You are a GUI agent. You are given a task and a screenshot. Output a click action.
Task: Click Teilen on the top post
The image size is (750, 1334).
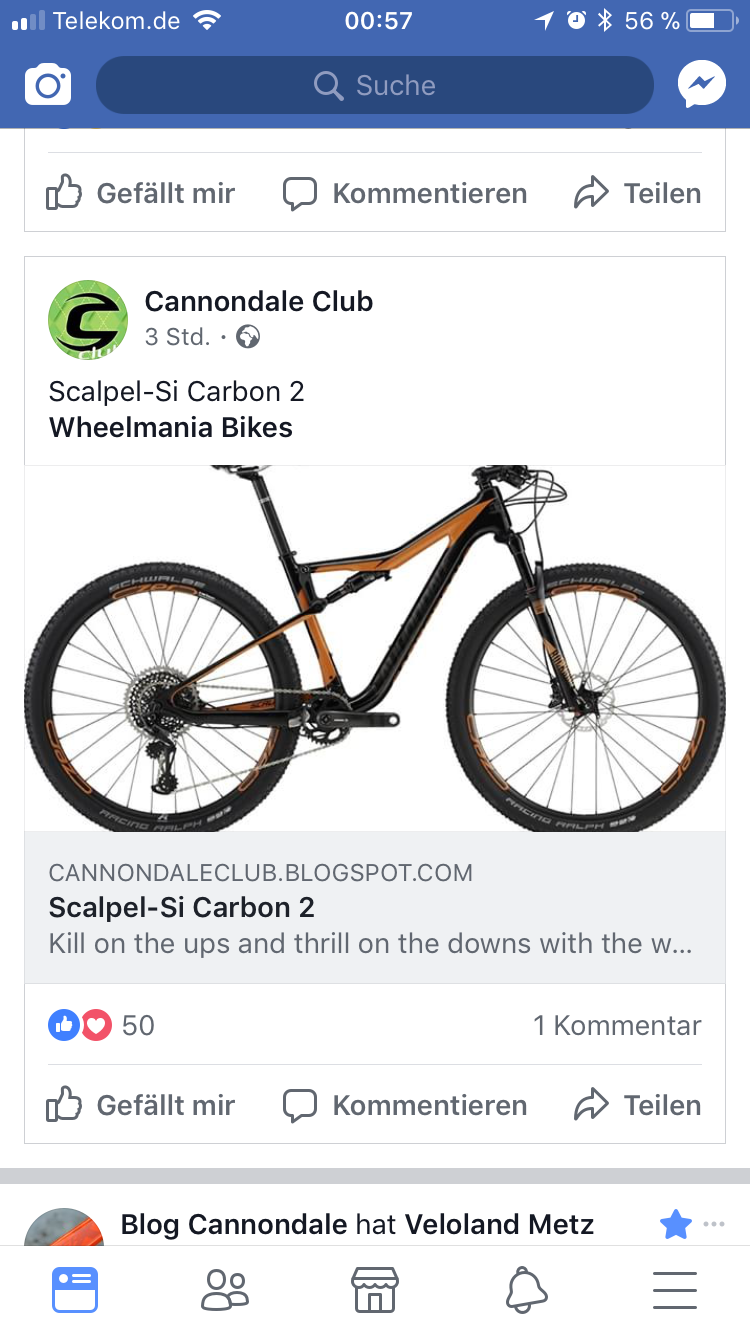pos(638,193)
